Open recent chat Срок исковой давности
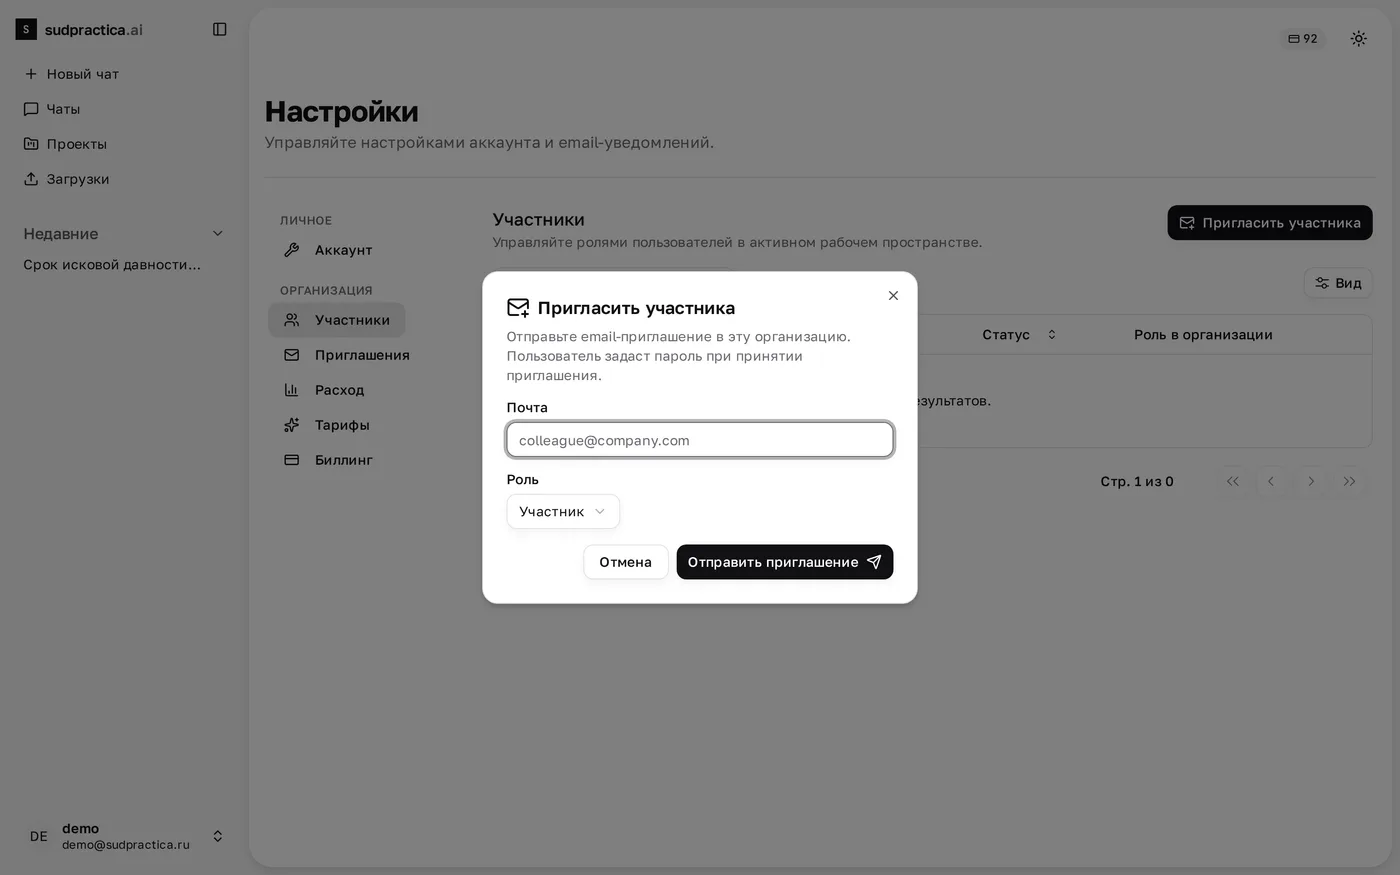Screen dimensions: 1400x875 point(112,265)
